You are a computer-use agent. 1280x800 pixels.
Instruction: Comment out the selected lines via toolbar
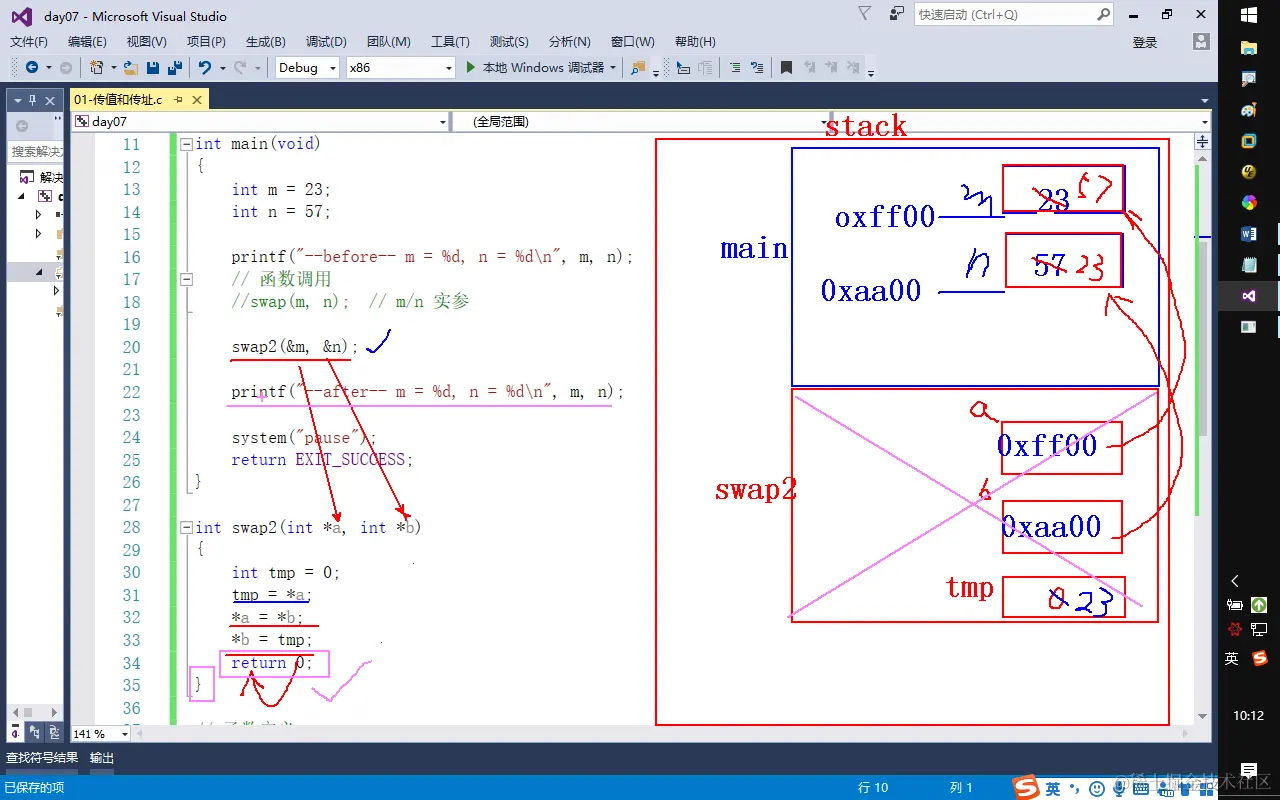click(735, 68)
